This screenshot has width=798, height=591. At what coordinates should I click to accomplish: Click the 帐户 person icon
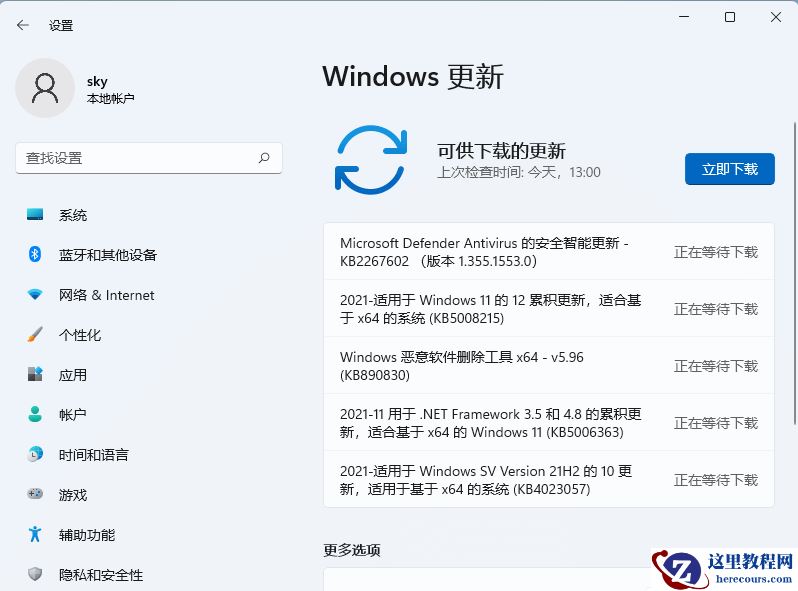coord(35,414)
